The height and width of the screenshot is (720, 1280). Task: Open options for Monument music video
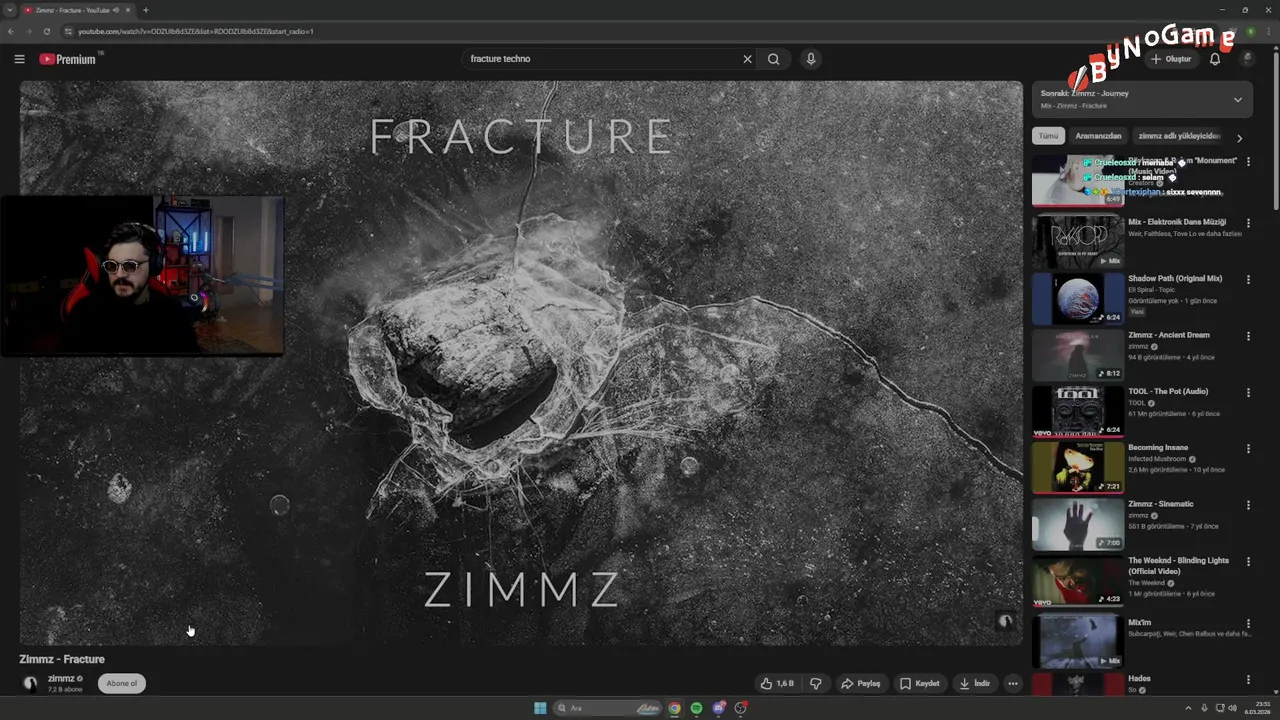pyautogui.click(x=1248, y=162)
